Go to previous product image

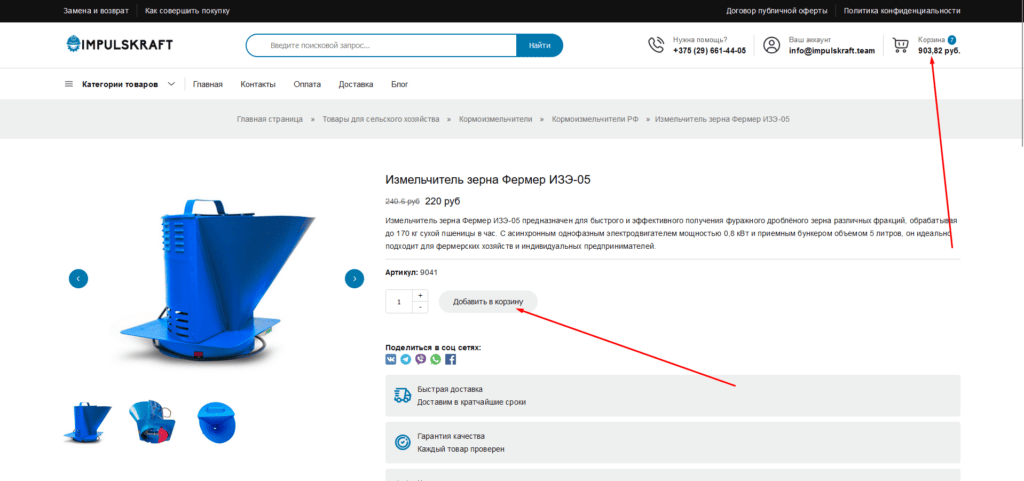(x=78, y=279)
